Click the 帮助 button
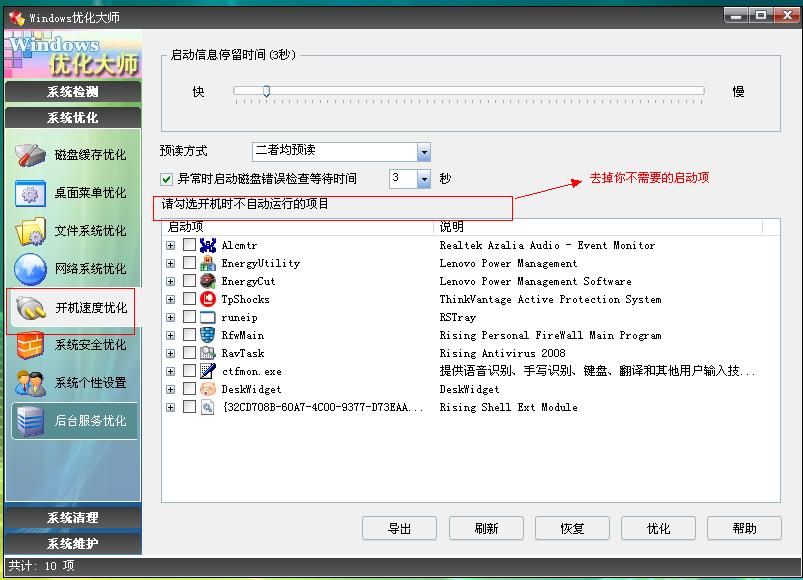This screenshot has width=803, height=580. click(x=744, y=528)
